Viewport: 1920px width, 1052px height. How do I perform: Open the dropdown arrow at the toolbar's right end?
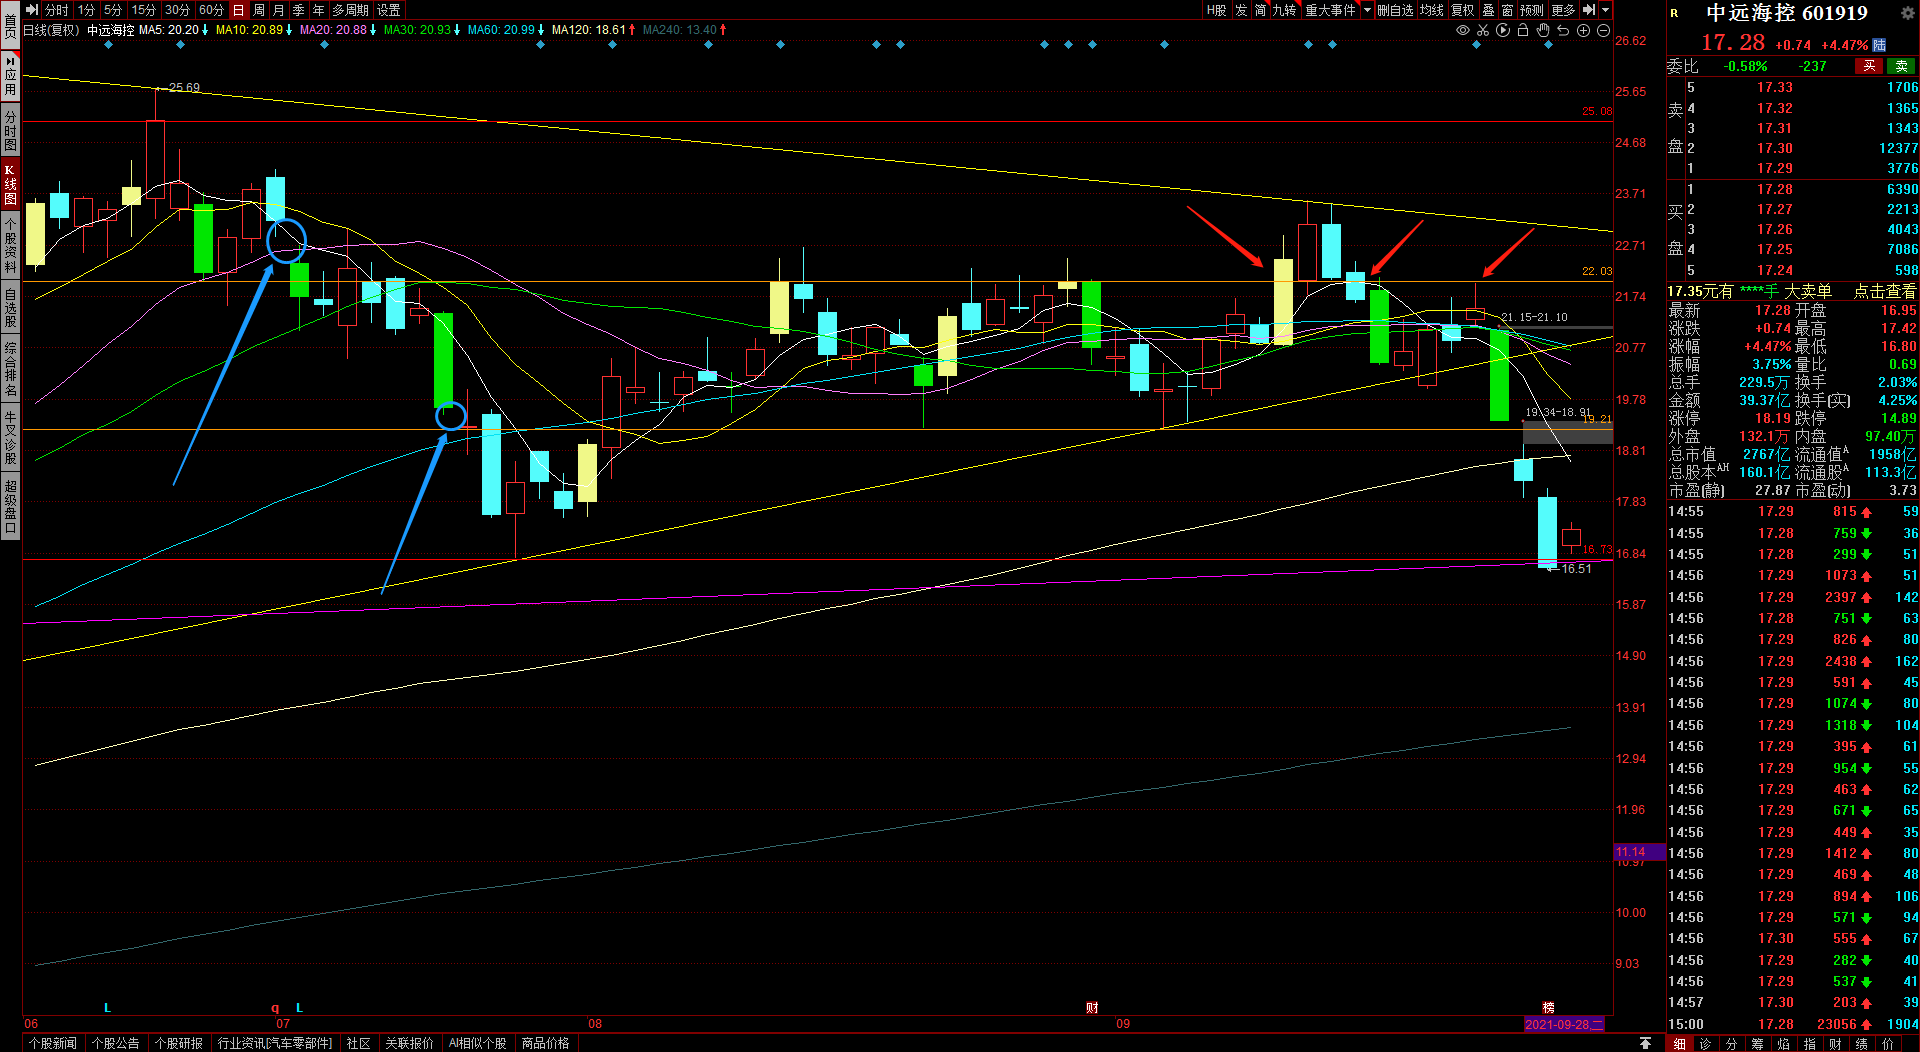click(1606, 10)
